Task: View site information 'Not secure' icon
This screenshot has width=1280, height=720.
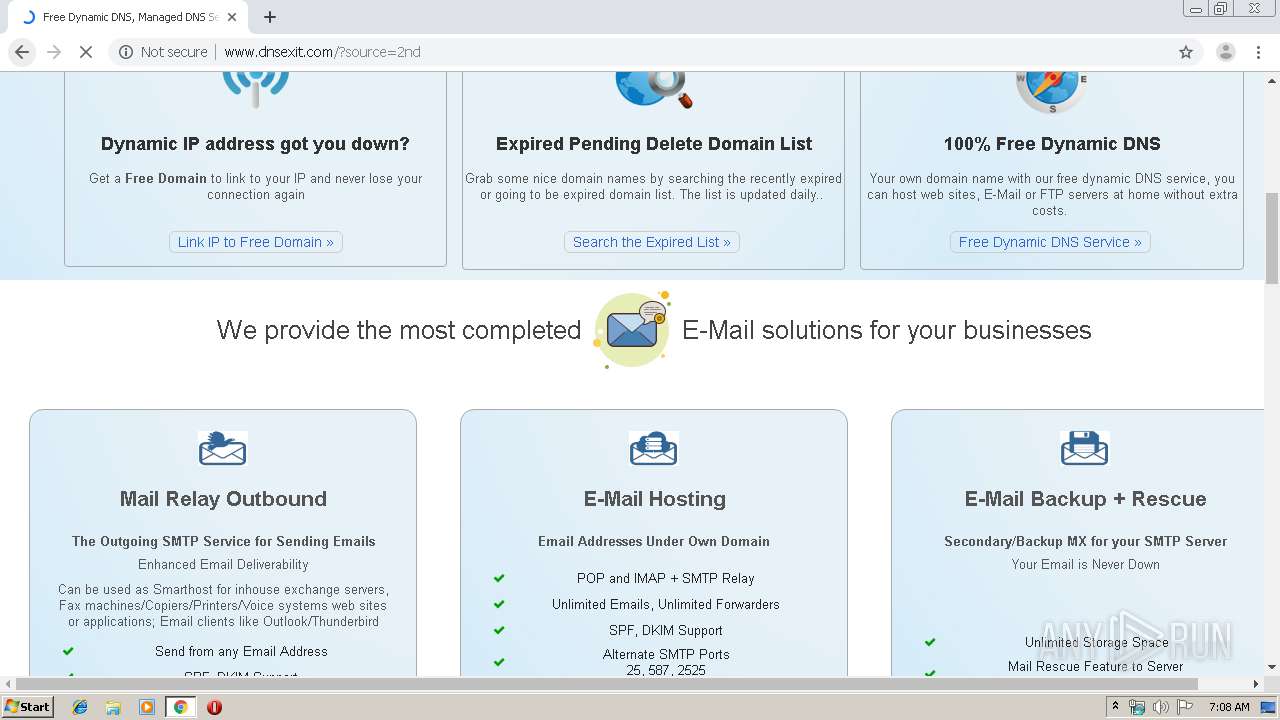Action: (x=126, y=52)
